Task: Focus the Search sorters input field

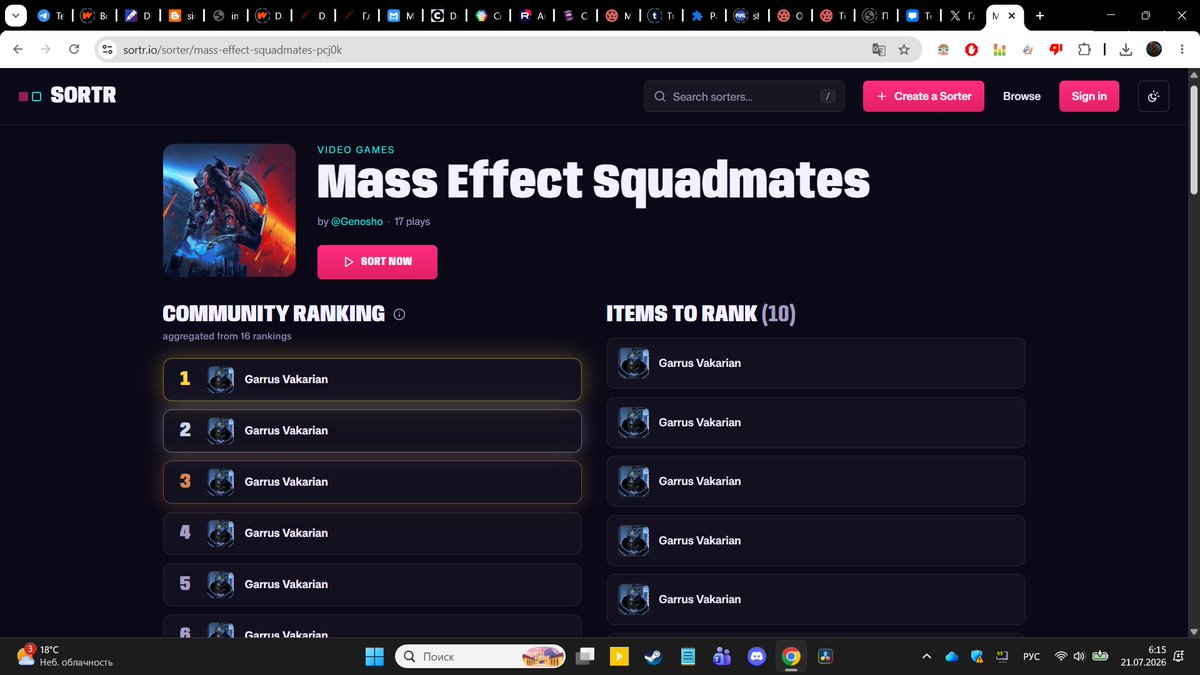Action: (x=744, y=96)
